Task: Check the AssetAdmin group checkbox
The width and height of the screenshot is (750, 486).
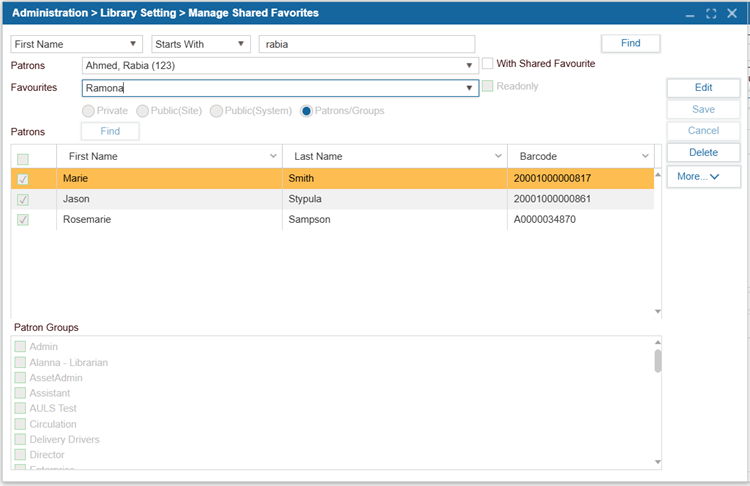Action: [20, 377]
